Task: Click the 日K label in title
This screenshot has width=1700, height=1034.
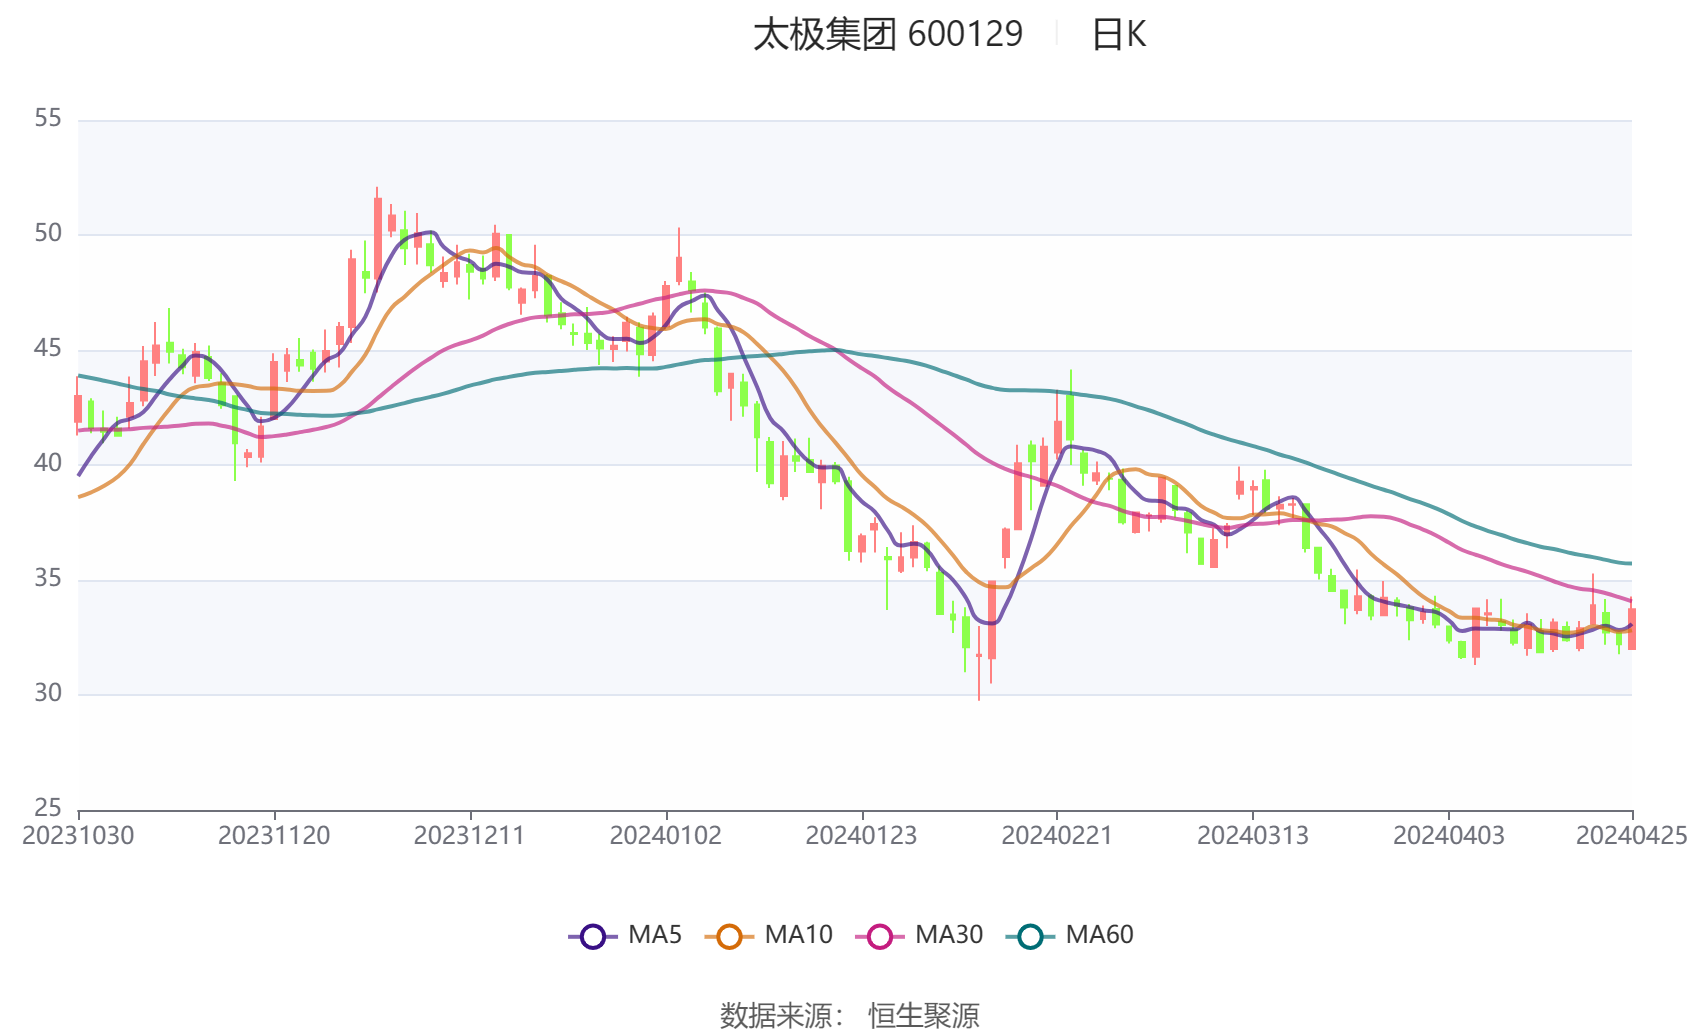Action: pyautogui.click(x=1118, y=34)
